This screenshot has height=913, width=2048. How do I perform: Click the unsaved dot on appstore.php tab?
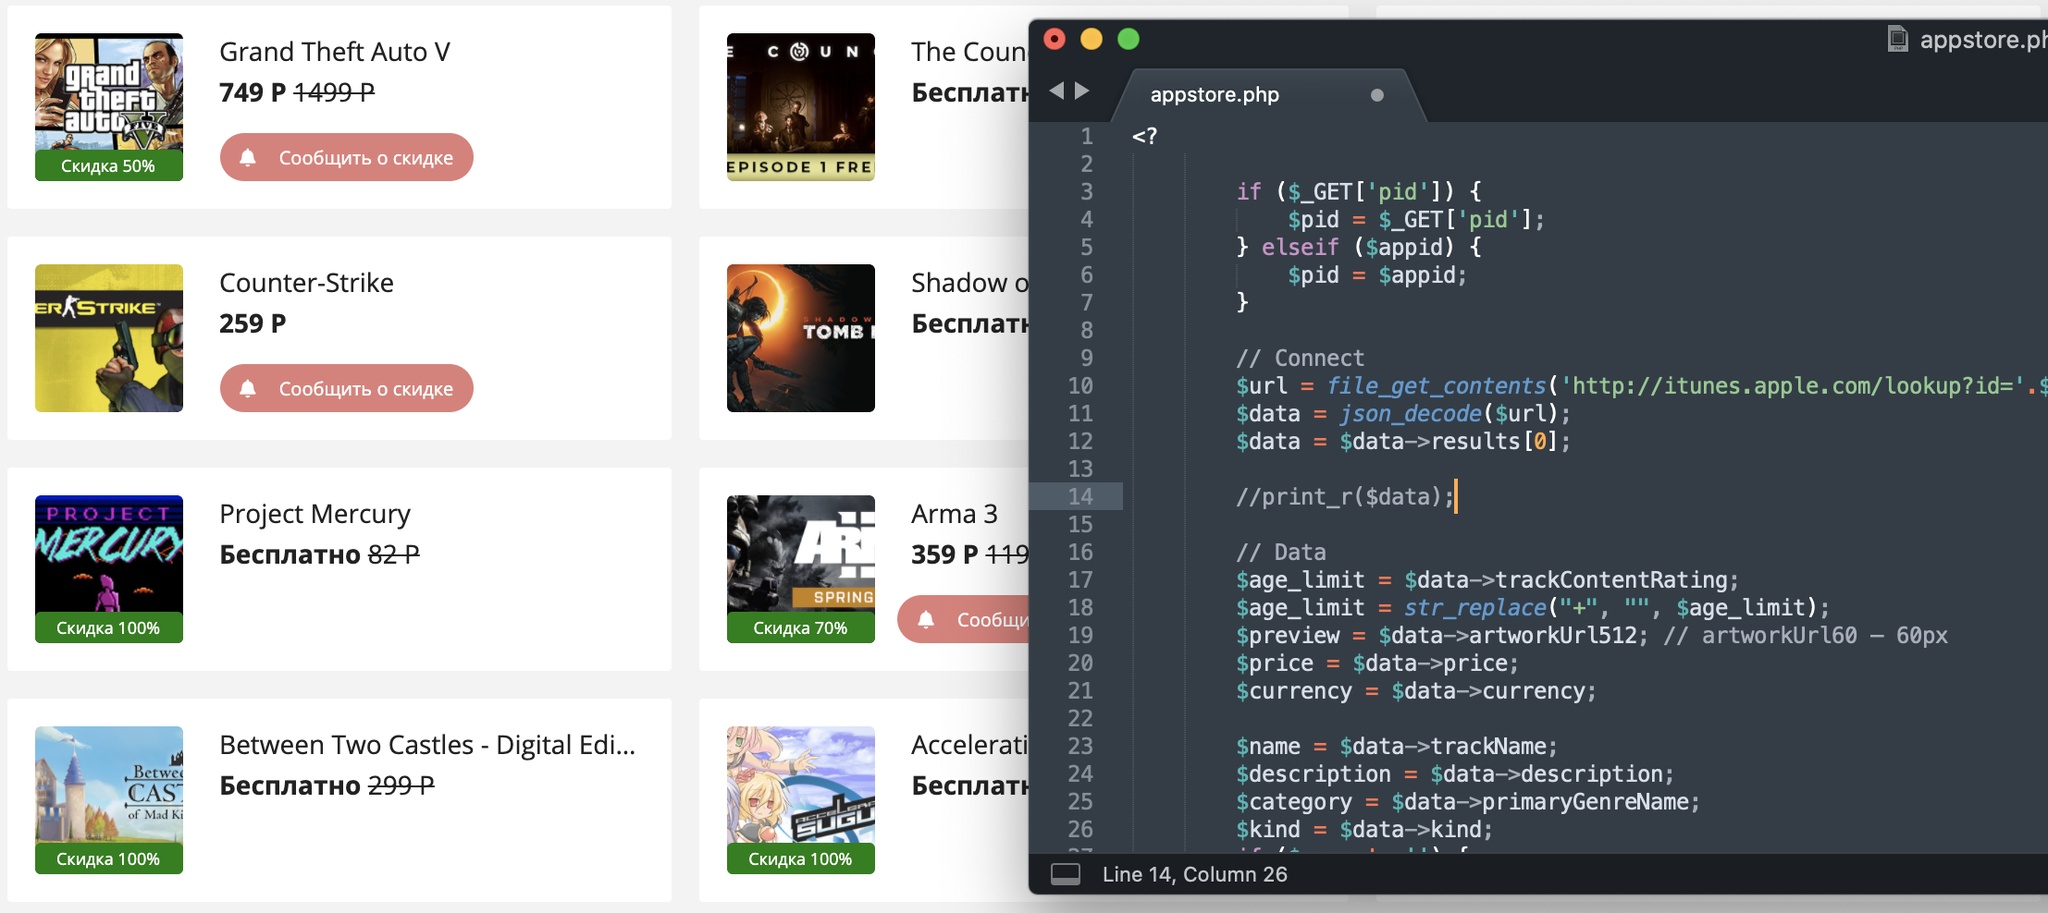tap(1377, 95)
